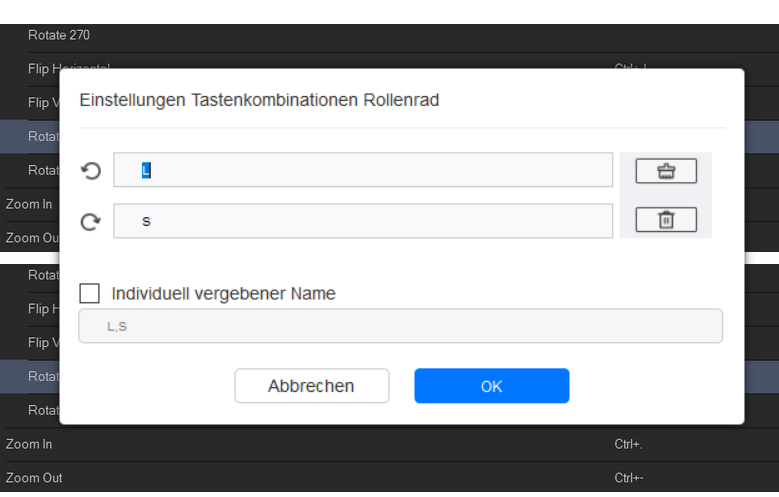Click the Individuell vergebener Name label text

point(223,294)
